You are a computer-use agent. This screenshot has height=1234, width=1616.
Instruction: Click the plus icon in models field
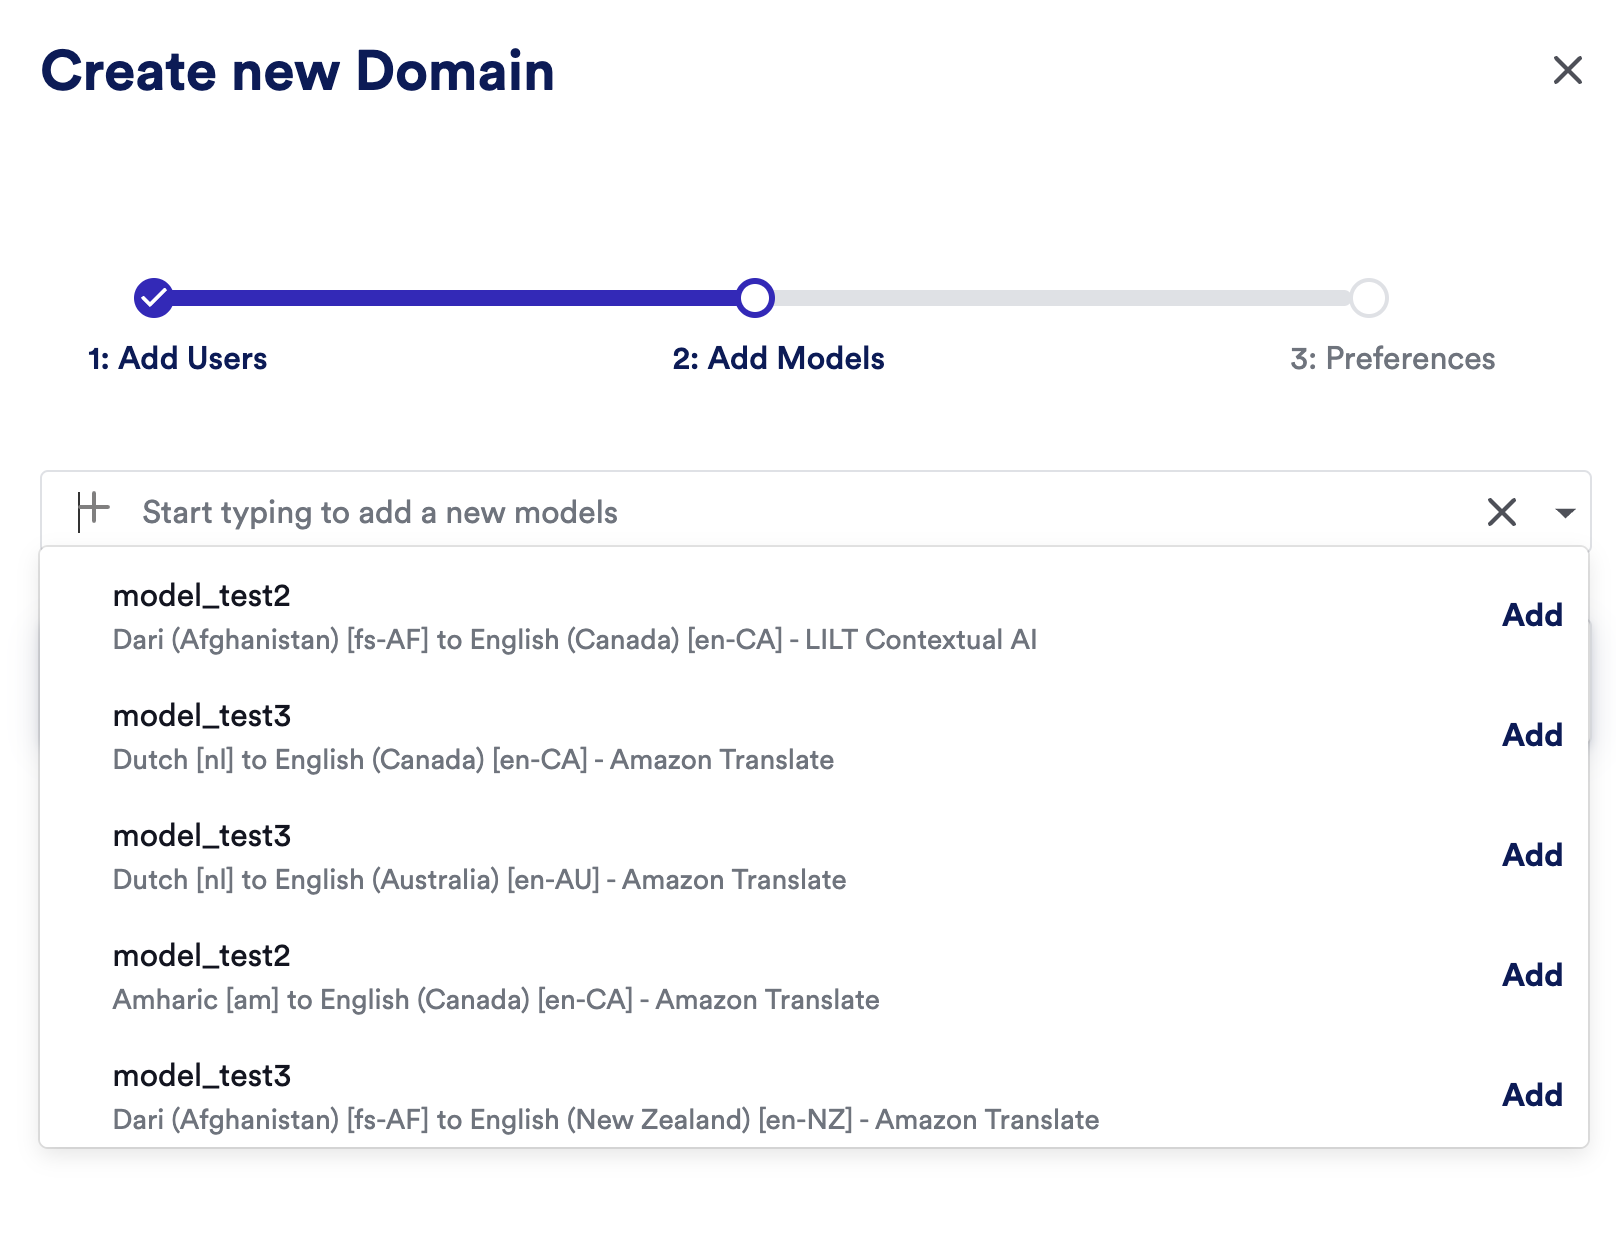[x=93, y=510]
